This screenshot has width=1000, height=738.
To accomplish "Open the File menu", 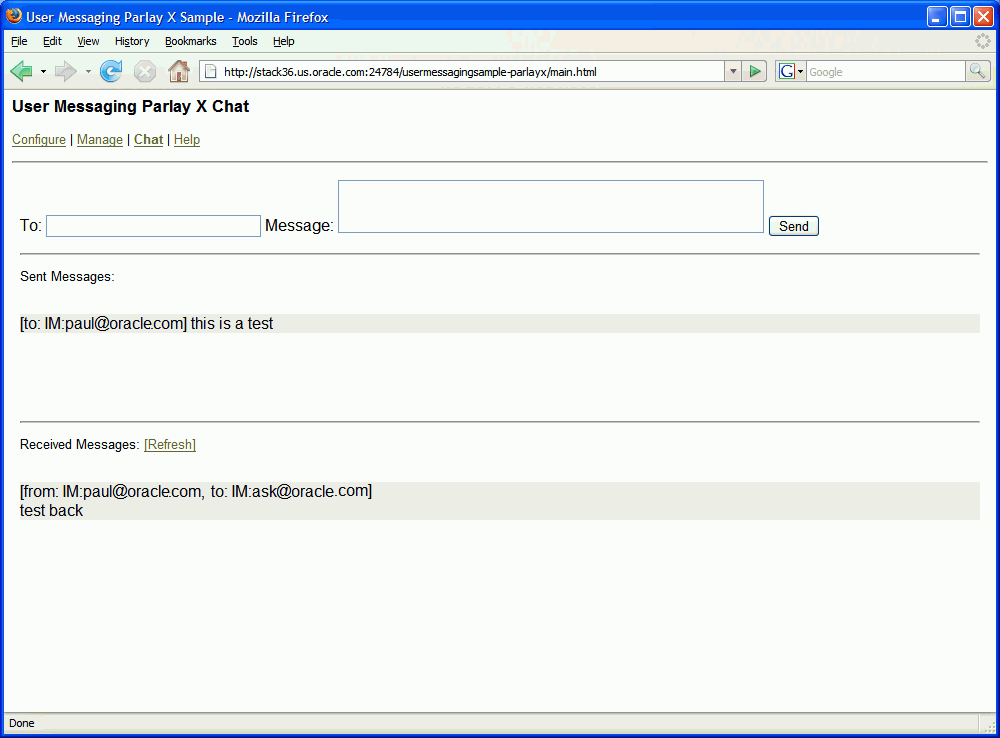I will 19,41.
